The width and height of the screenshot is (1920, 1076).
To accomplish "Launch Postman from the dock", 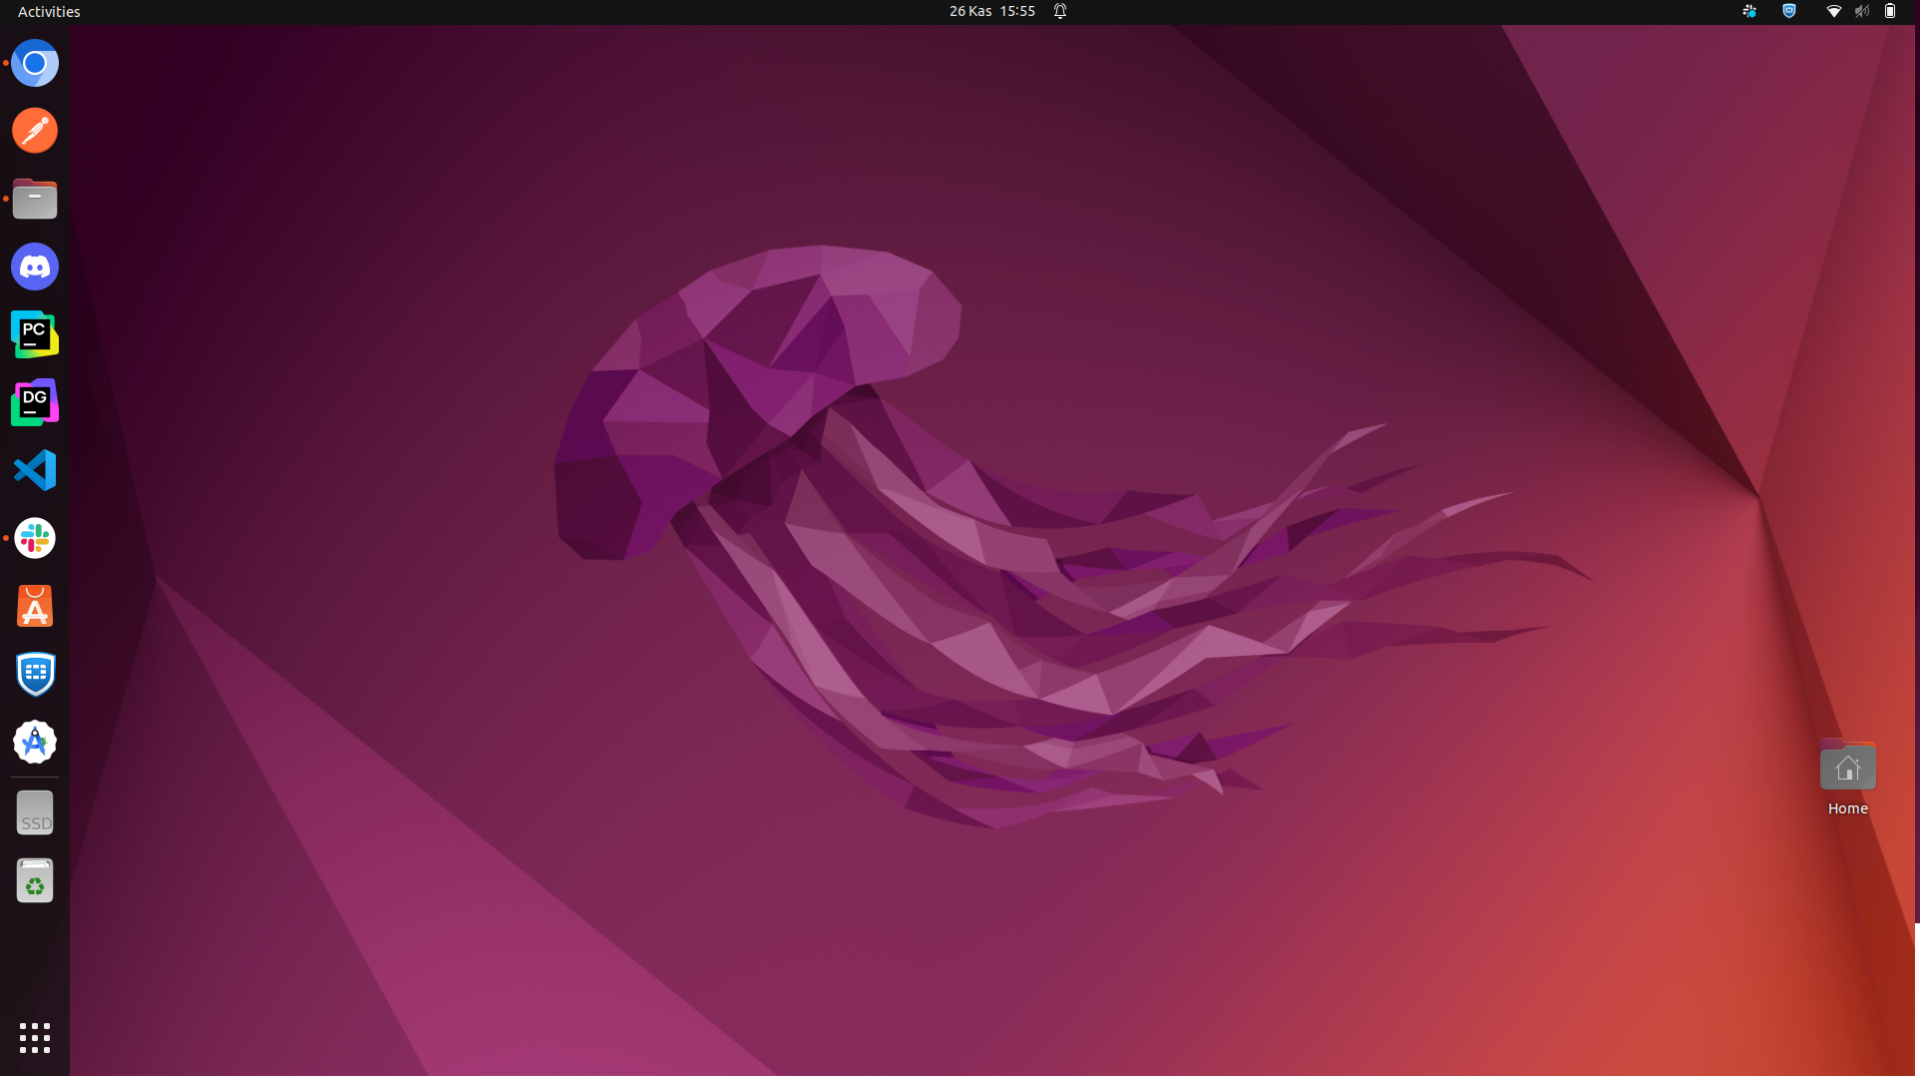I will [35, 131].
